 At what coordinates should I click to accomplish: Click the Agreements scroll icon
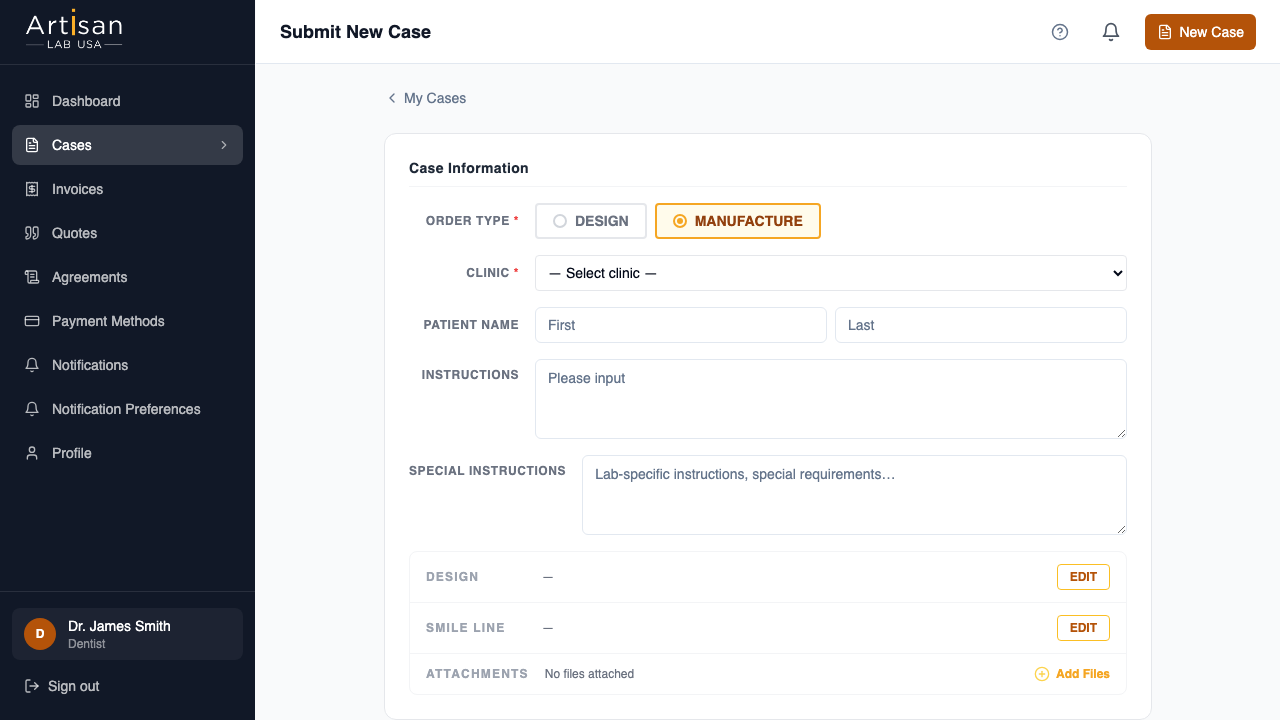tap(32, 277)
